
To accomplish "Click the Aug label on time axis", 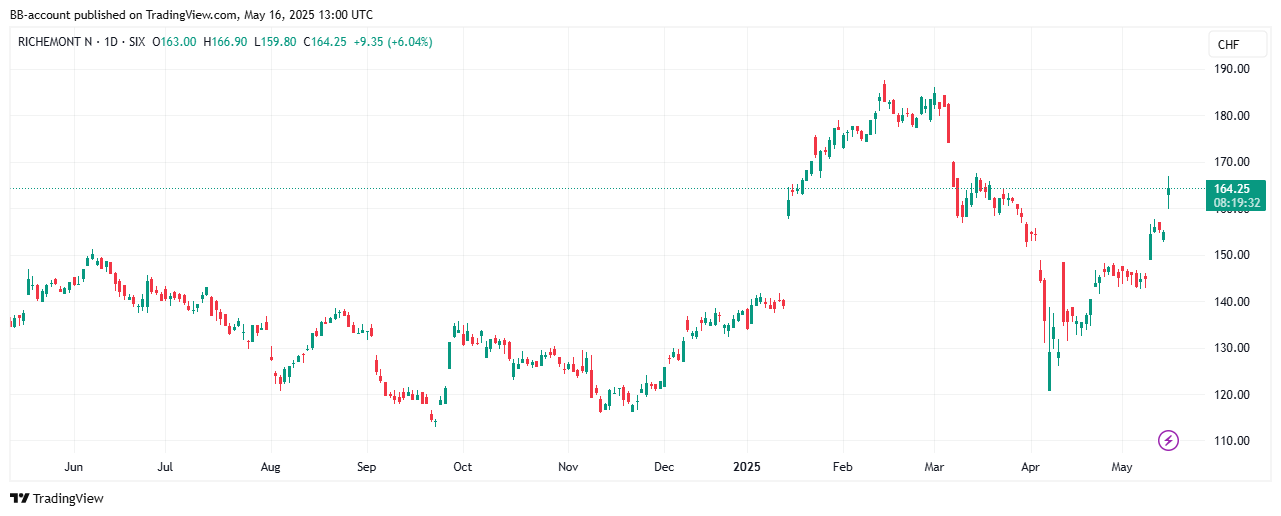I will coord(270,467).
